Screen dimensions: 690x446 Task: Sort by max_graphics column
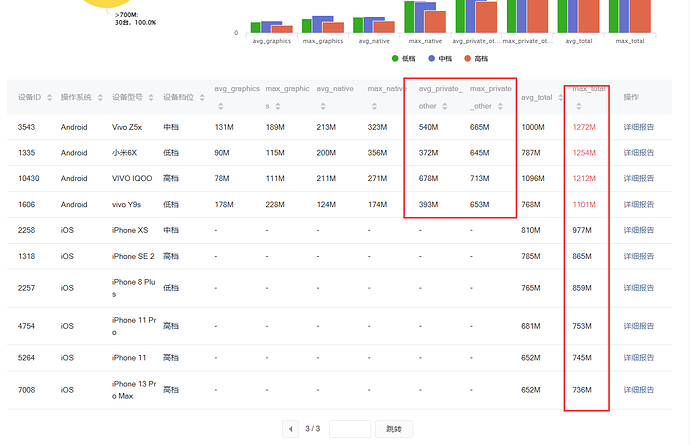[278, 106]
